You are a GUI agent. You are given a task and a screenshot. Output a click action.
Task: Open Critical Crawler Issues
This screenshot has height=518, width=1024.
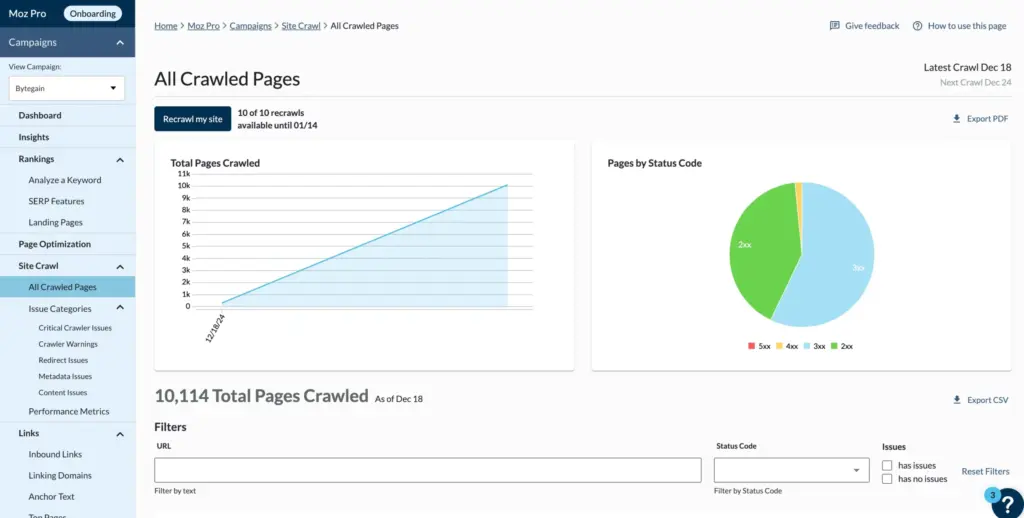pyautogui.click(x=75, y=328)
